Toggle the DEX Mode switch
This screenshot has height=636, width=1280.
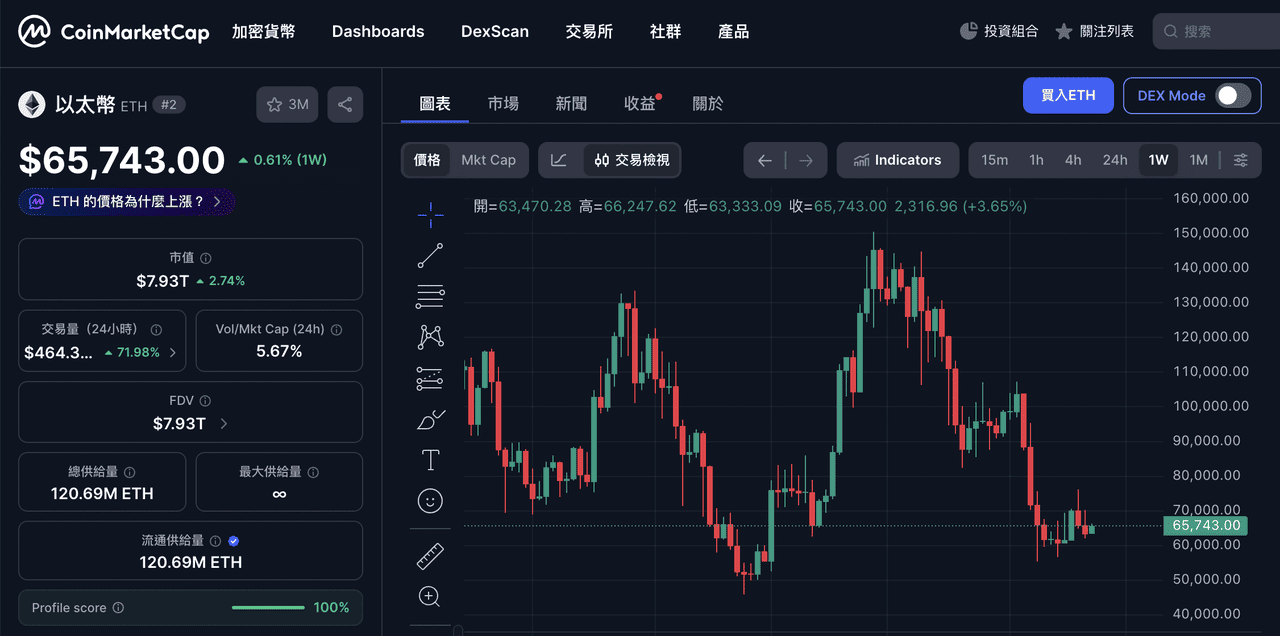1233,96
